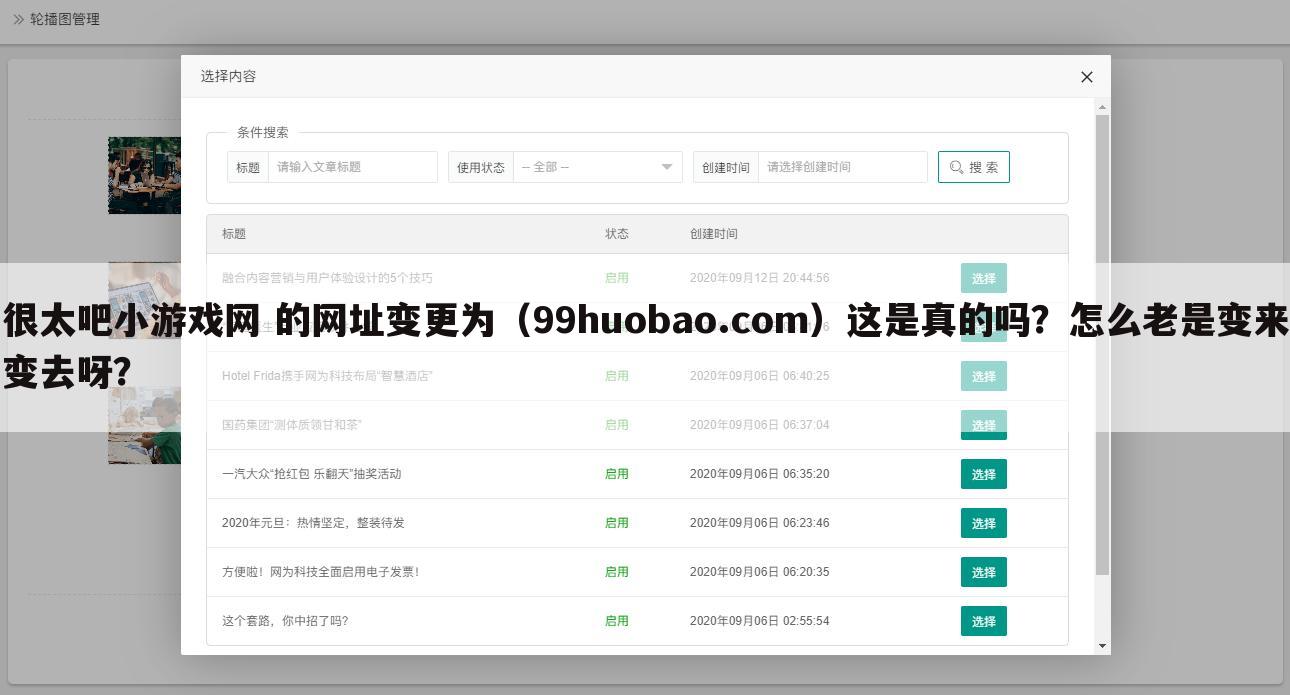
Task: Click the 请选择创建时间 date input field
Action: point(843,167)
